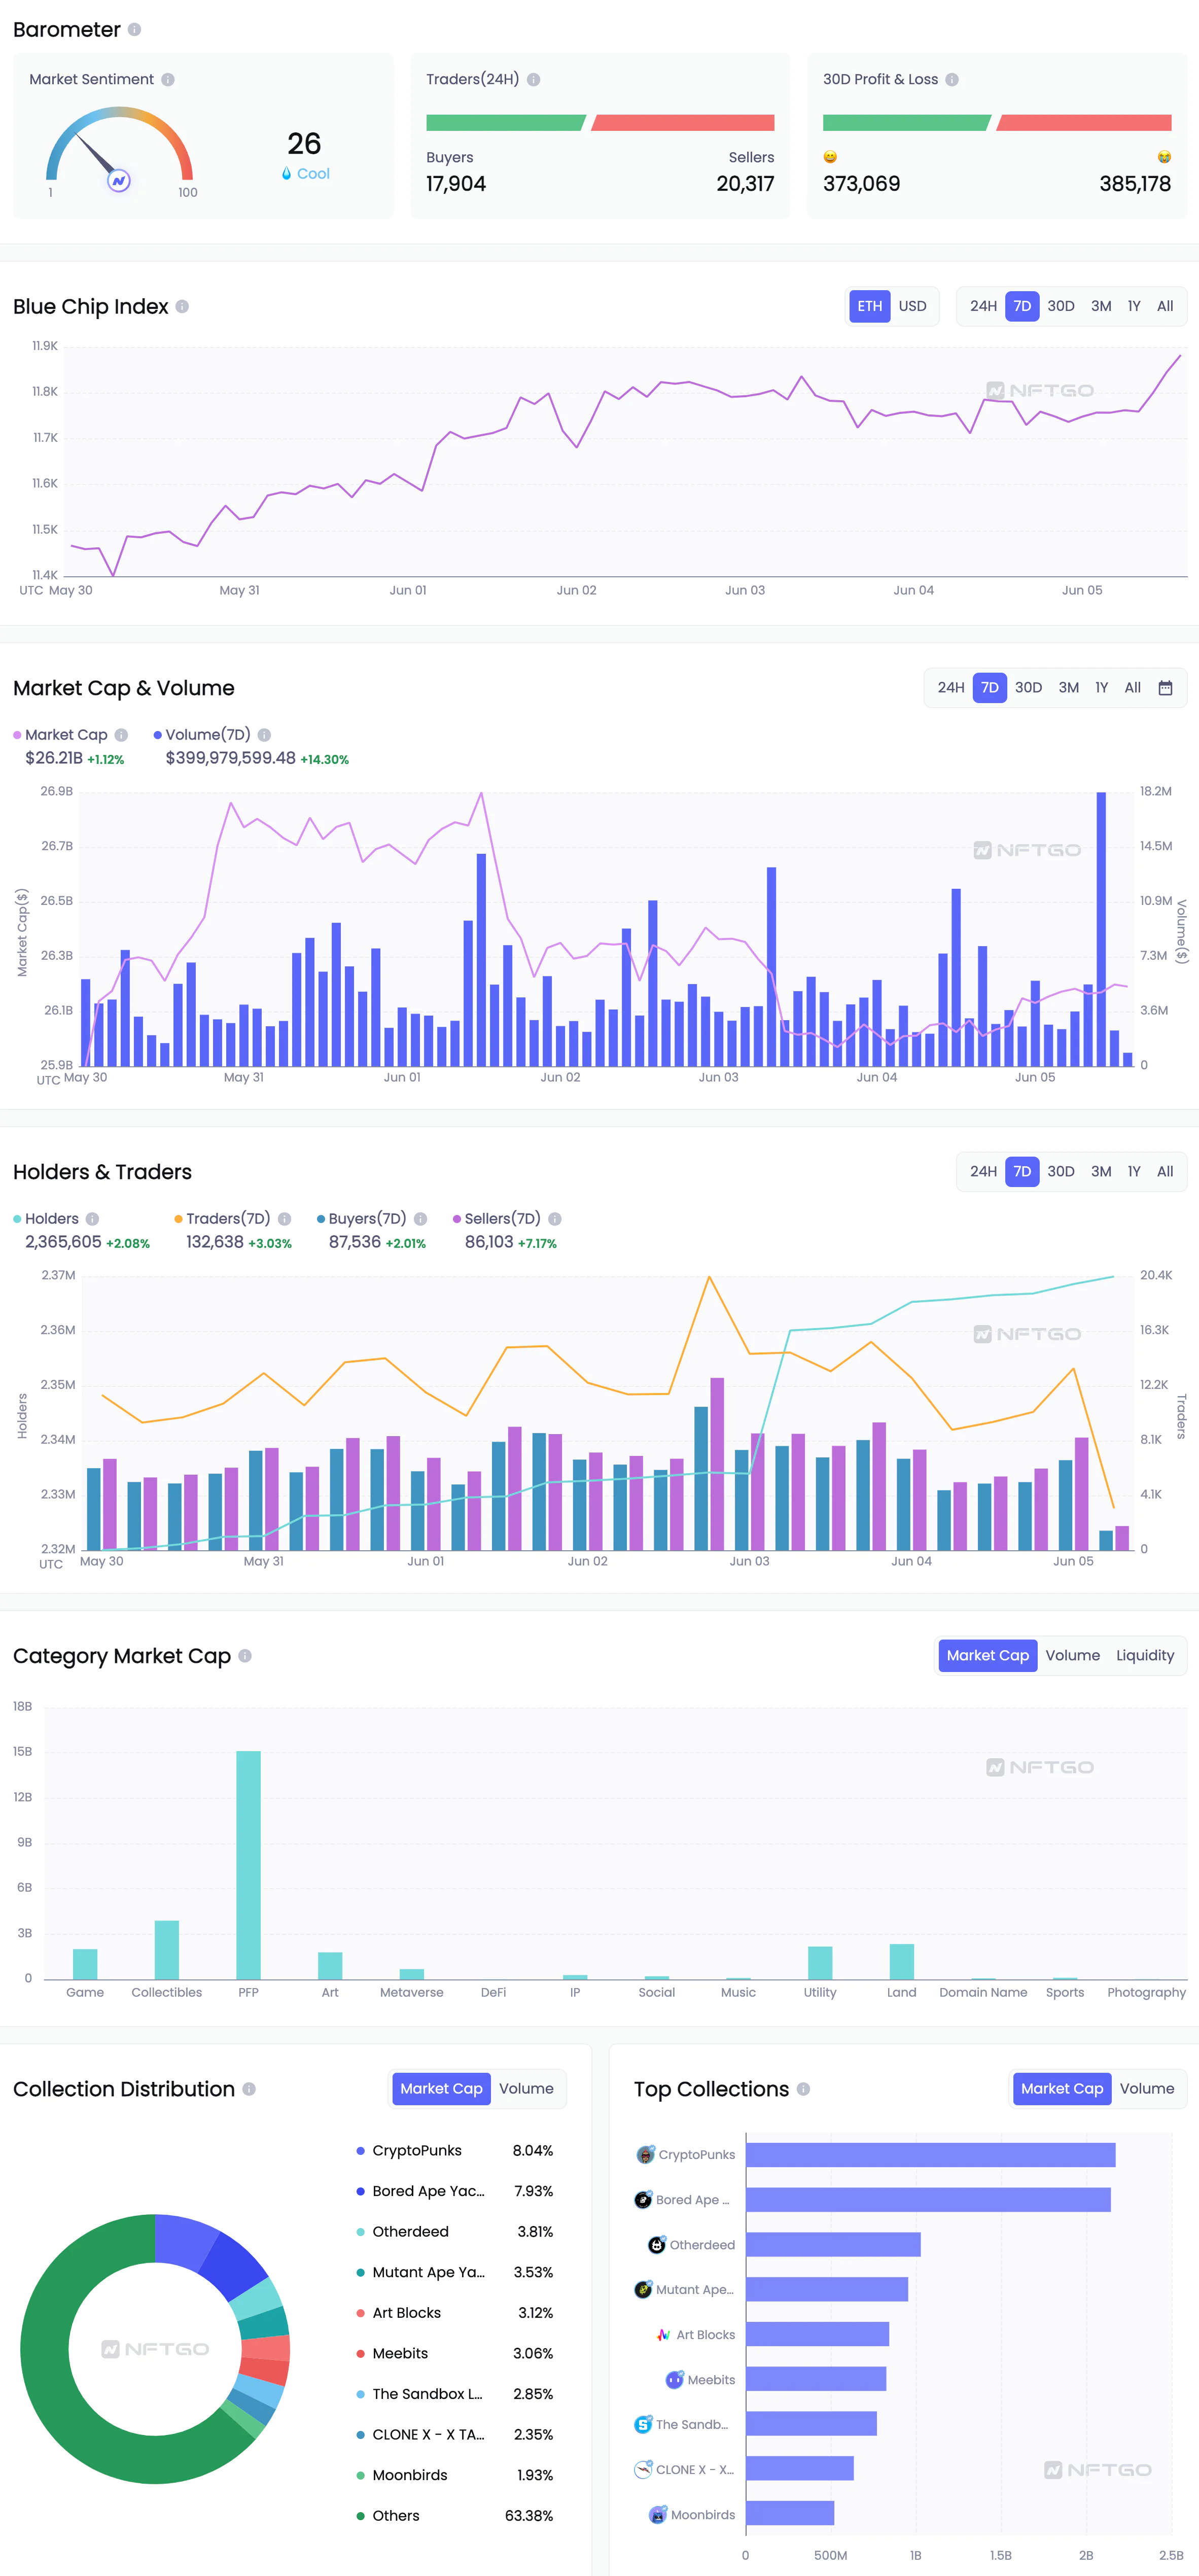Click the PFP bar in category chart
The width and height of the screenshot is (1199, 2576).
248,1865
